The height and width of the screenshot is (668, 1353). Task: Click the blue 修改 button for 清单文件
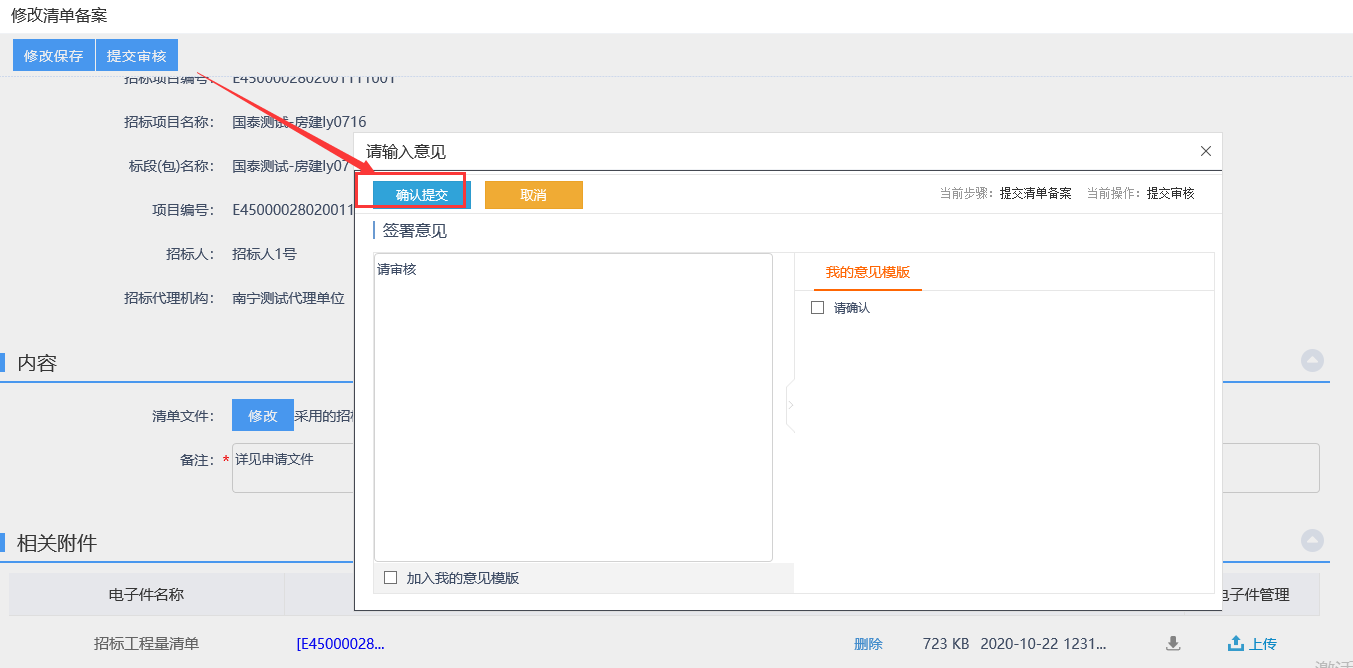click(x=262, y=415)
